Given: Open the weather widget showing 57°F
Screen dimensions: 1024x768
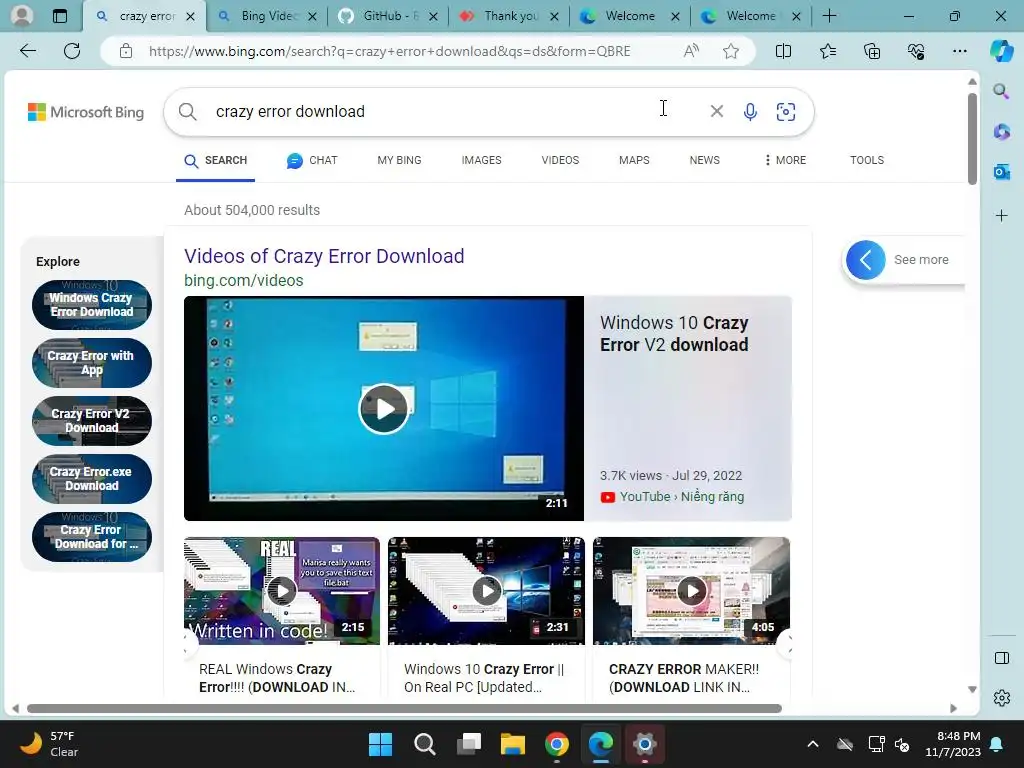Looking at the screenshot, I should click(x=50, y=744).
